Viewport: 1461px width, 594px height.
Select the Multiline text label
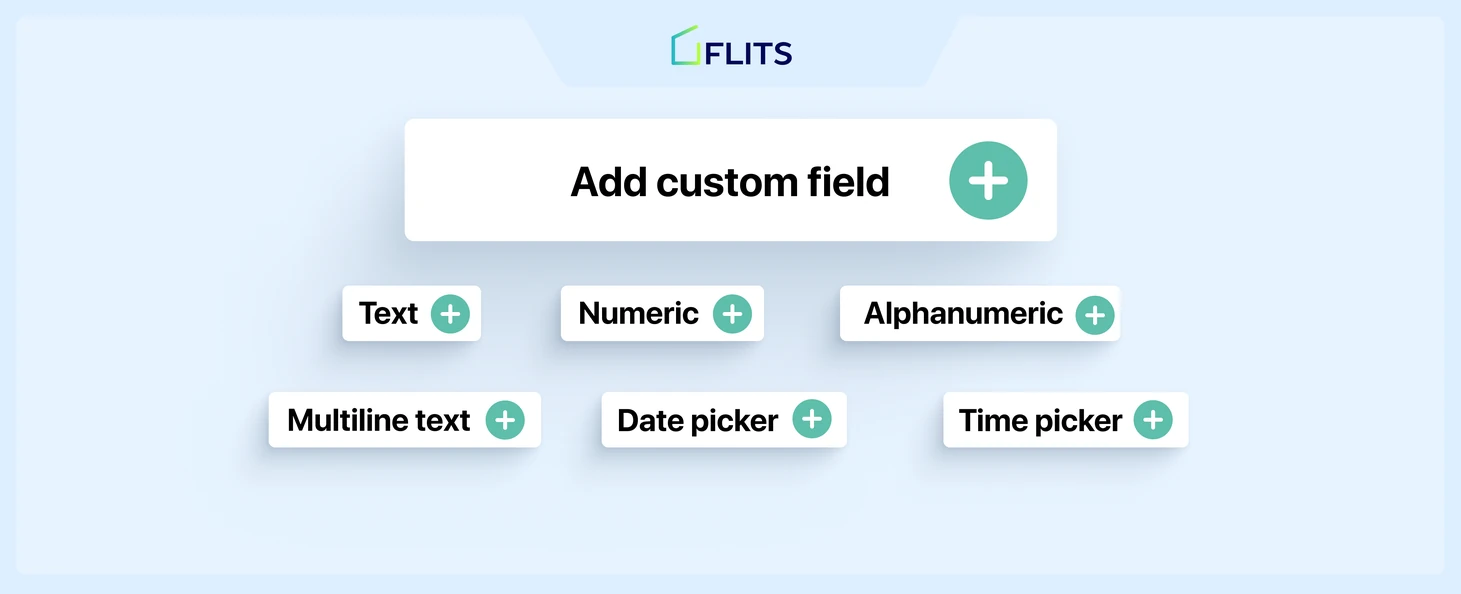[378, 420]
